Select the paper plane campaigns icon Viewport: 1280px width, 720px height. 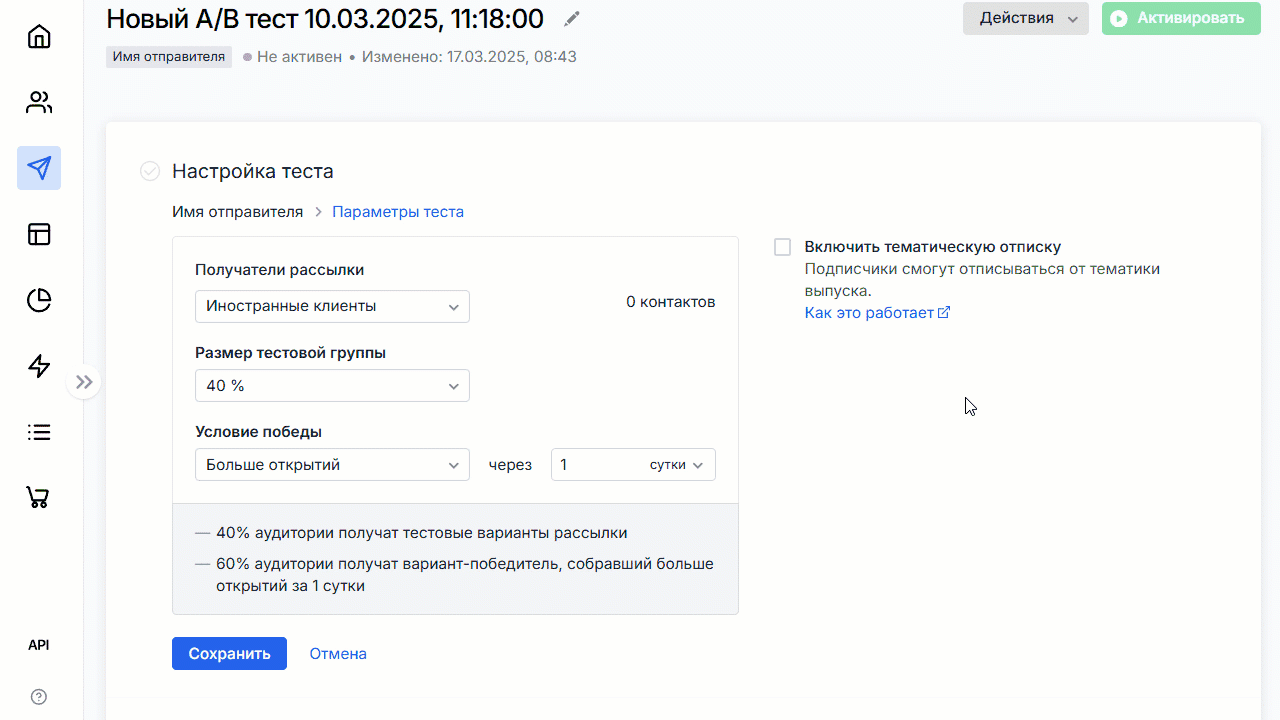pyautogui.click(x=39, y=168)
